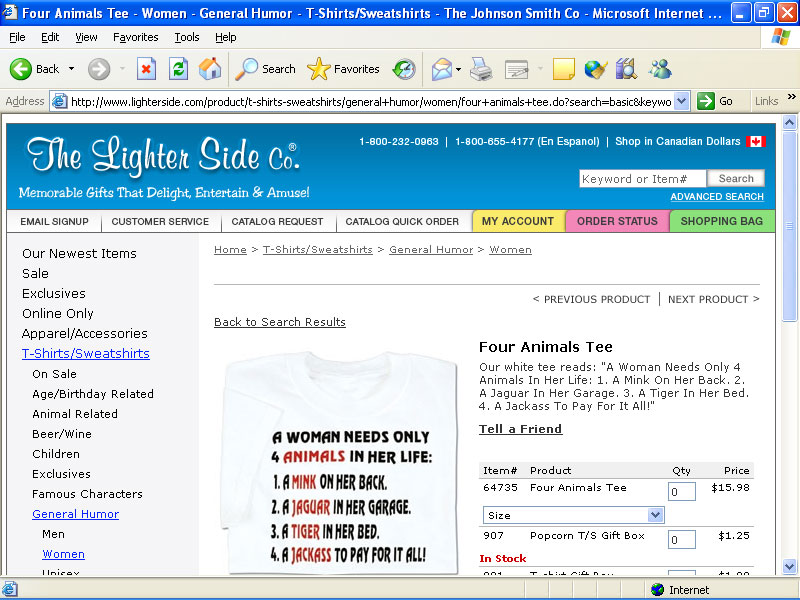Switch to the My Account tab

coord(518,221)
